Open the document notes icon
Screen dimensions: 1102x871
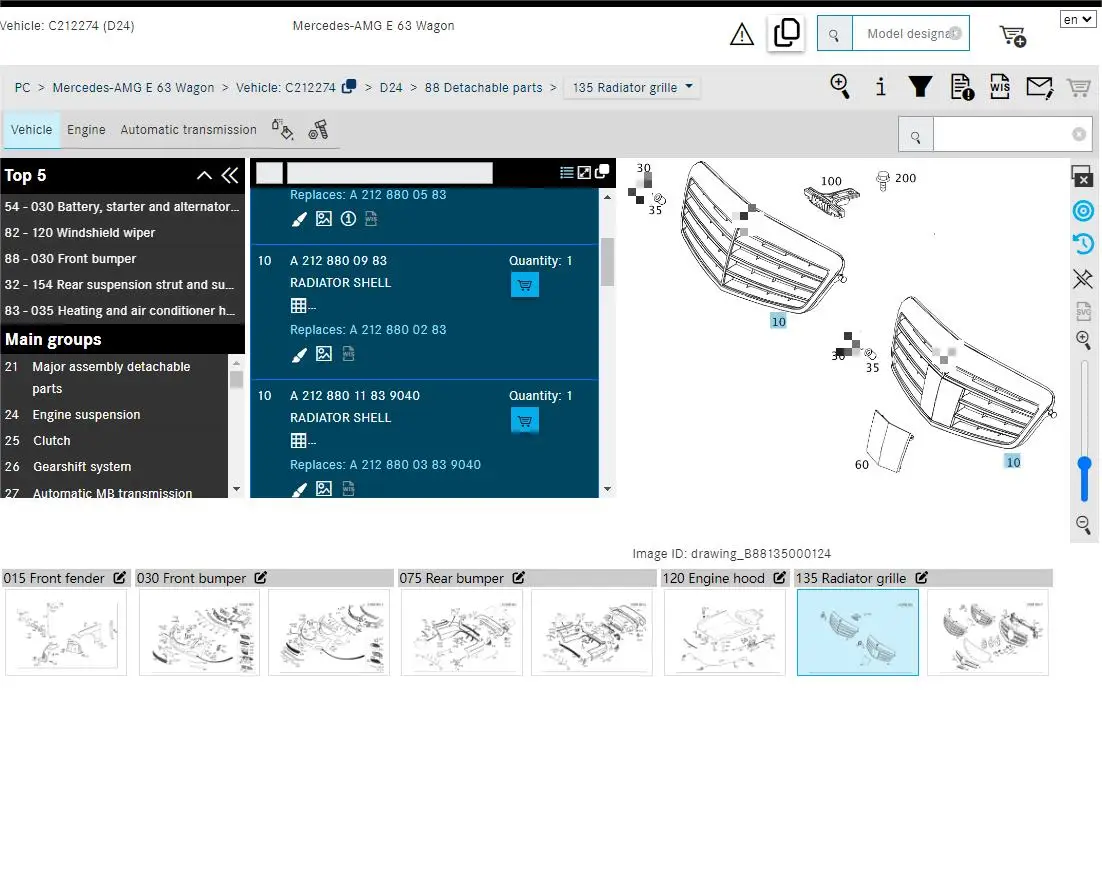(961, 86)
